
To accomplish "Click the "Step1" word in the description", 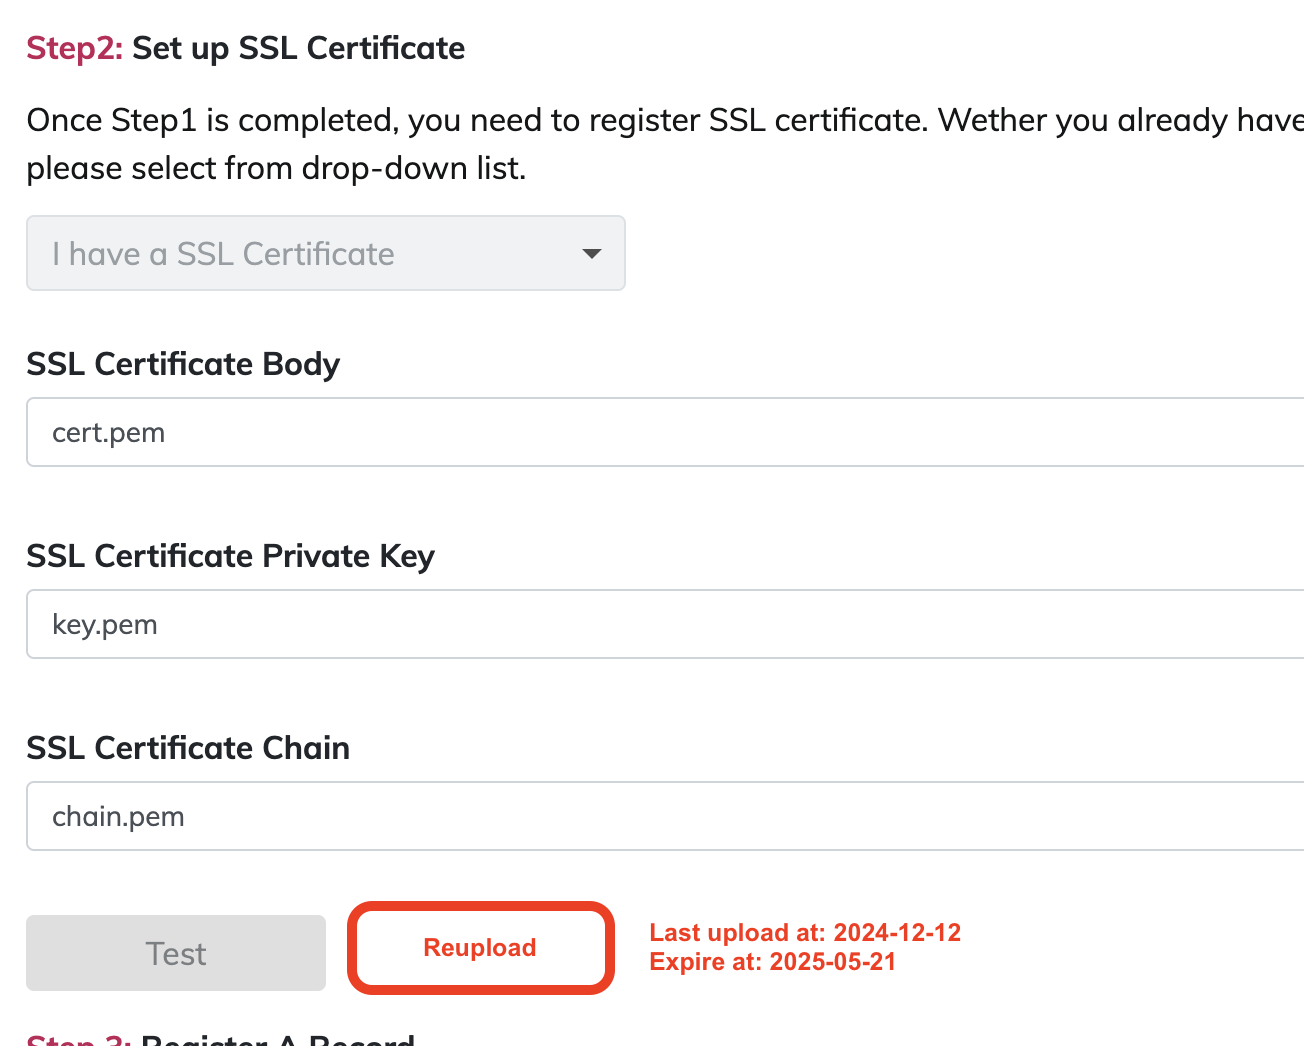I will pos(154,120).
